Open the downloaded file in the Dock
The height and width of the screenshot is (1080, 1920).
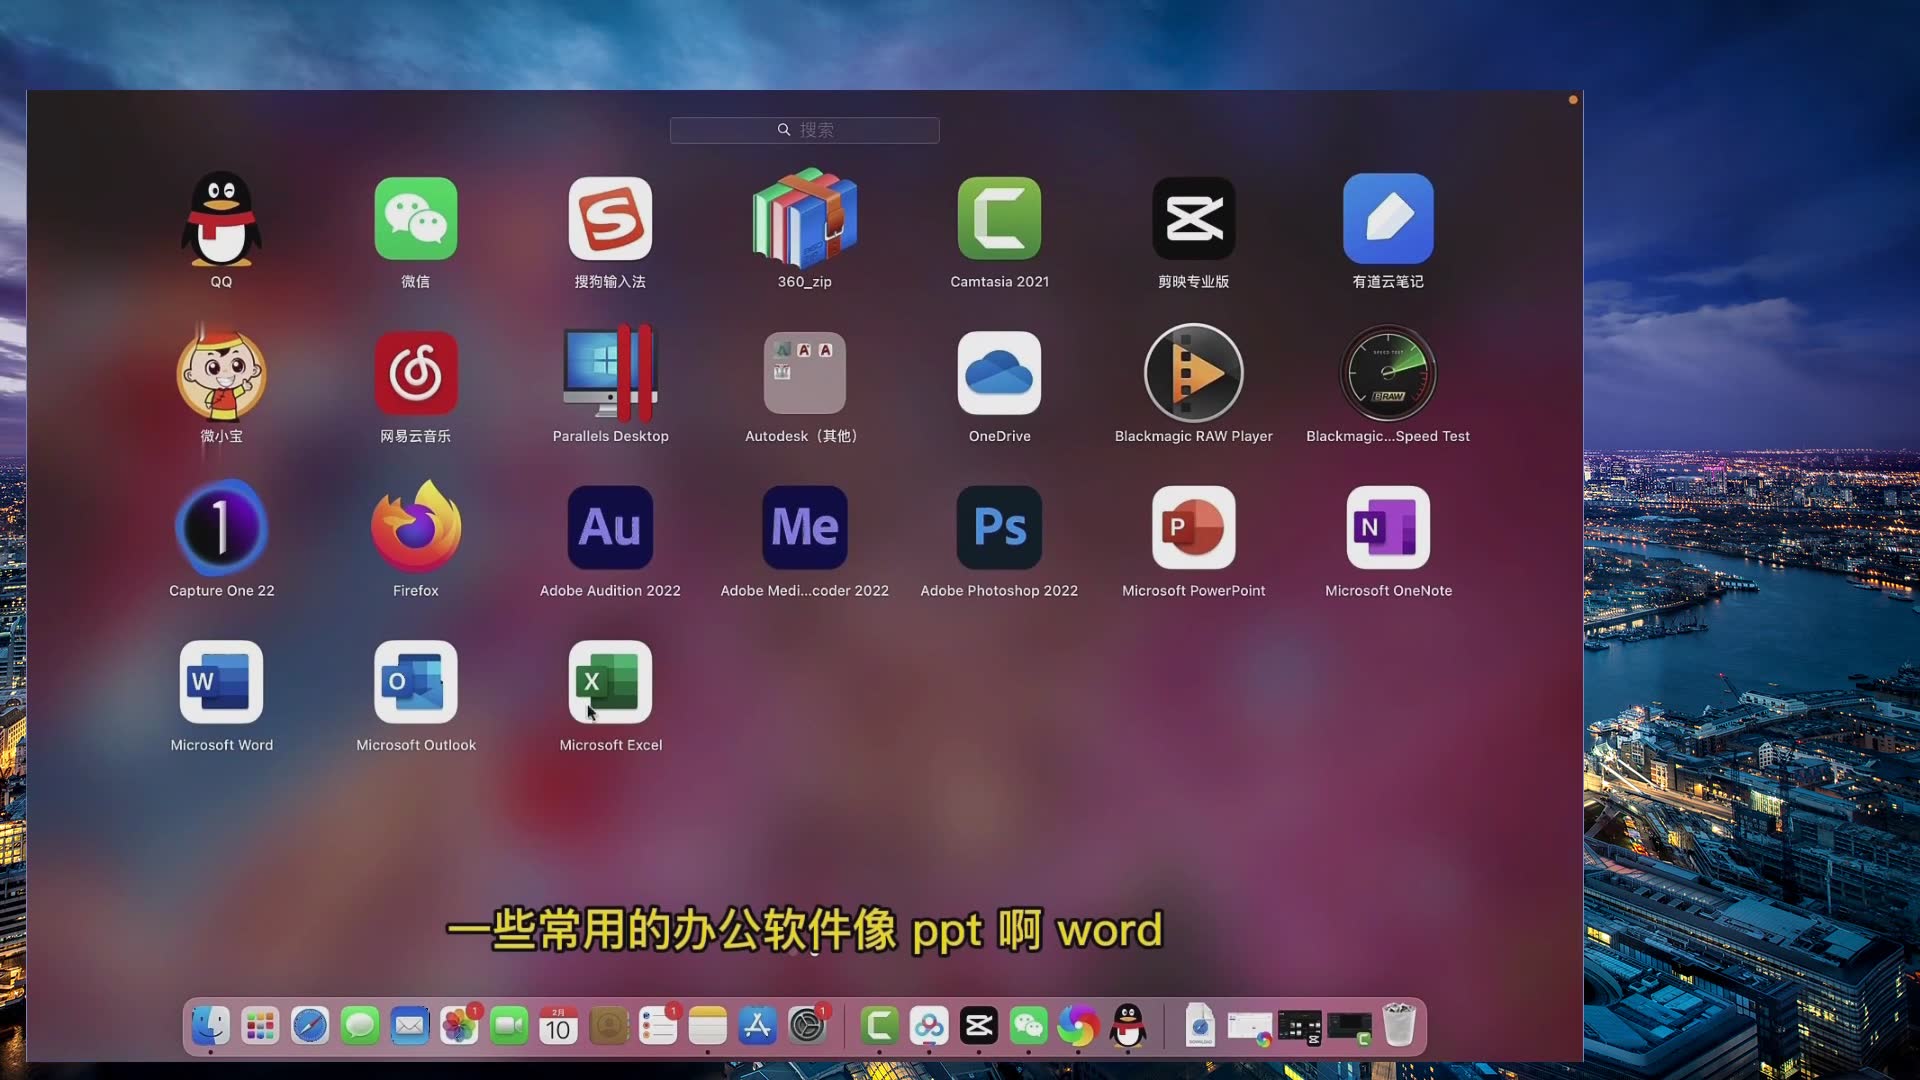coord(1200,1025)
